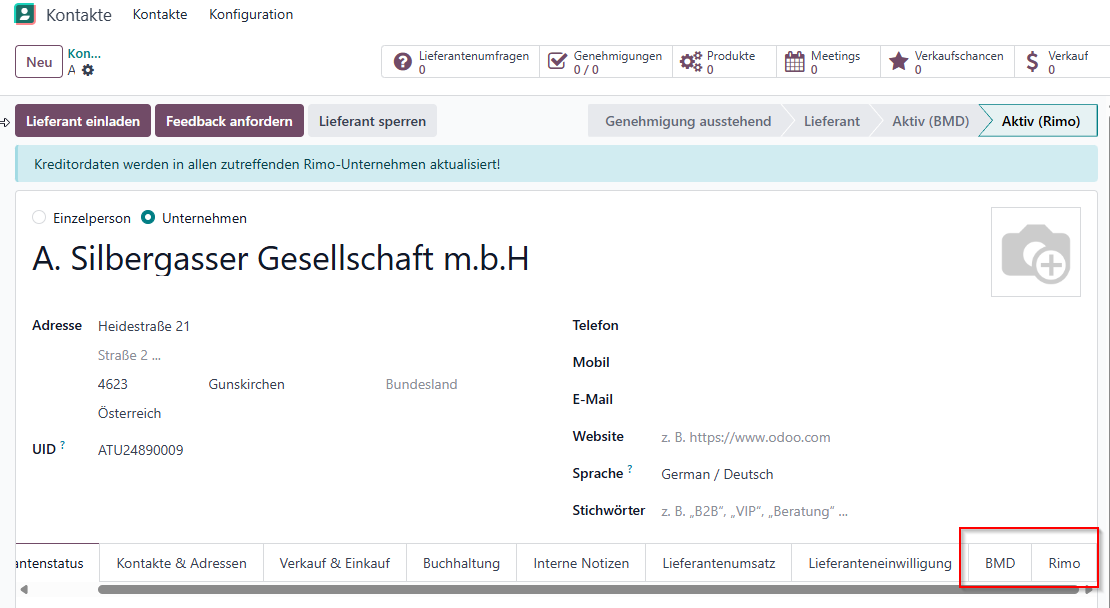Click the Kontakte app title
The image size is (1110, 608).
tap(79, 15)
